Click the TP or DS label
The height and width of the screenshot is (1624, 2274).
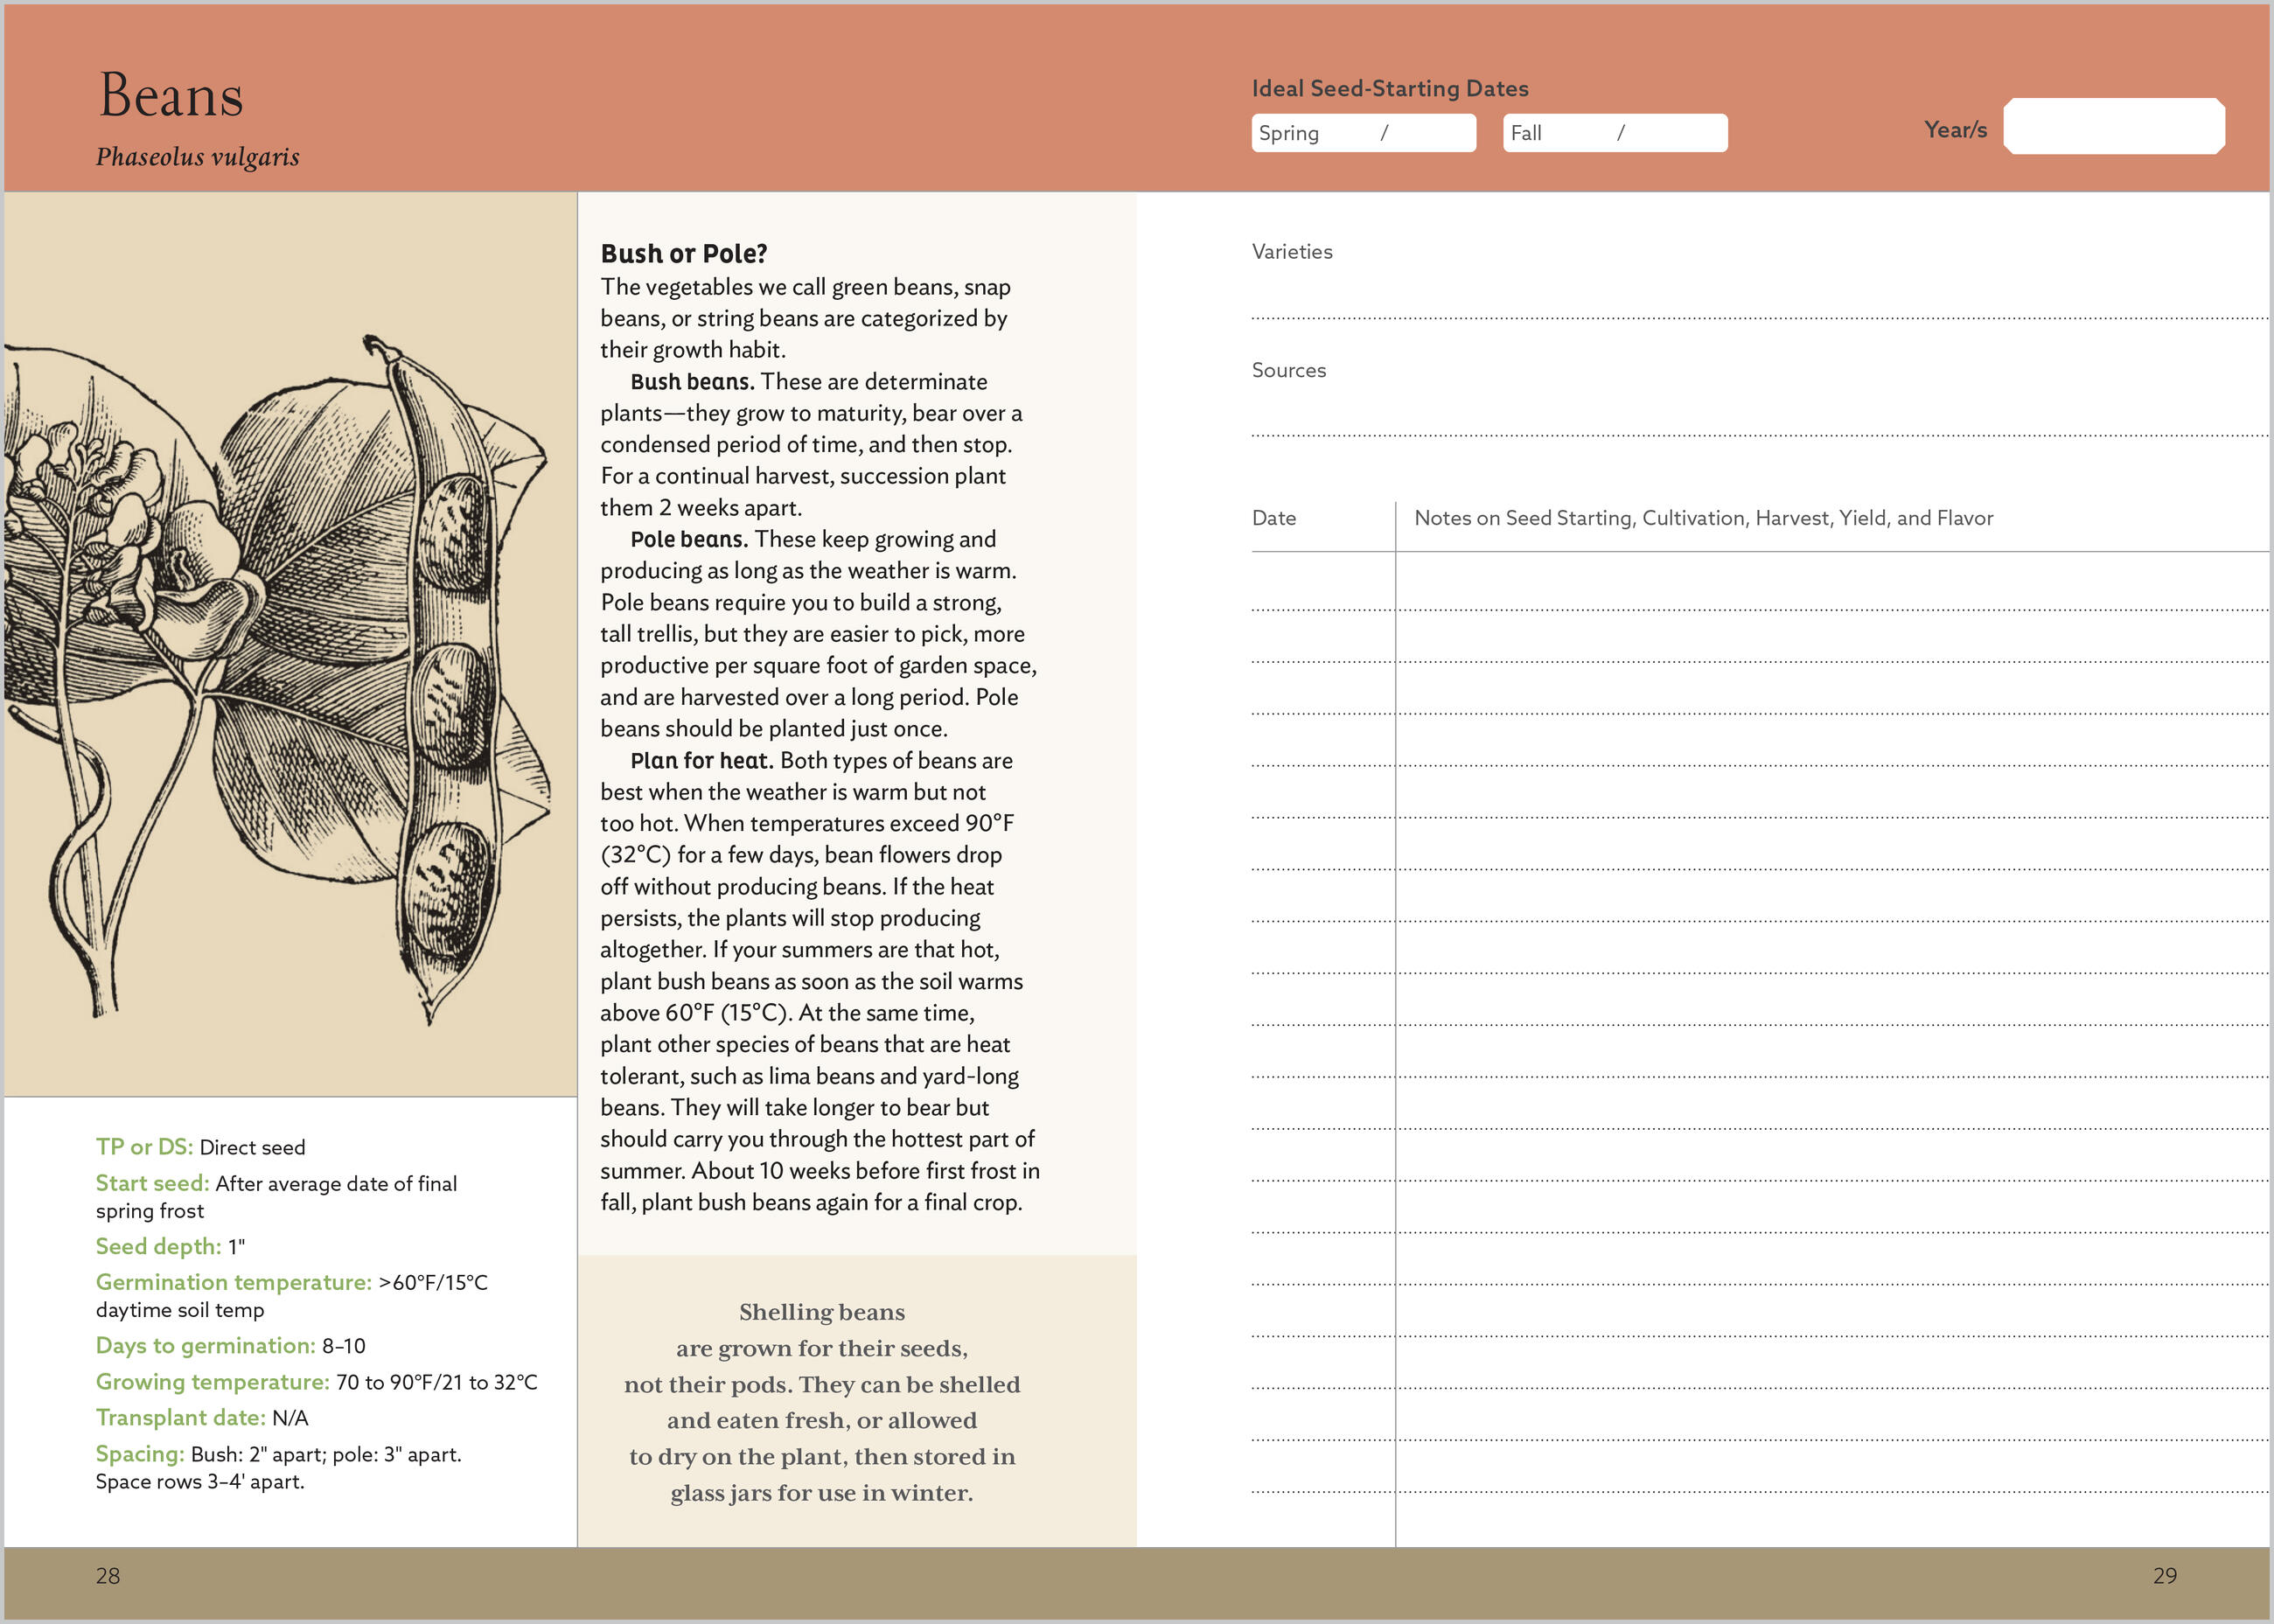(144, 1147)
